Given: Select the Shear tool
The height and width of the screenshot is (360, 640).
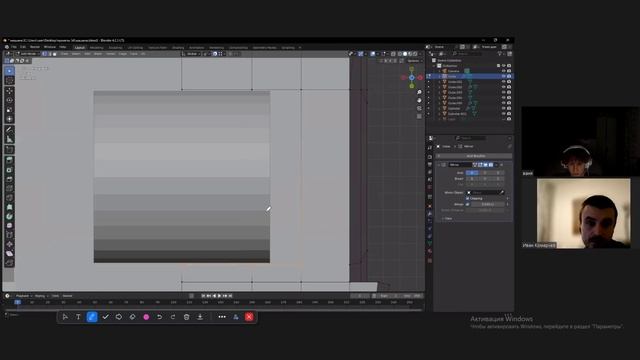Looking at the screenshot, I should [9, 254].
